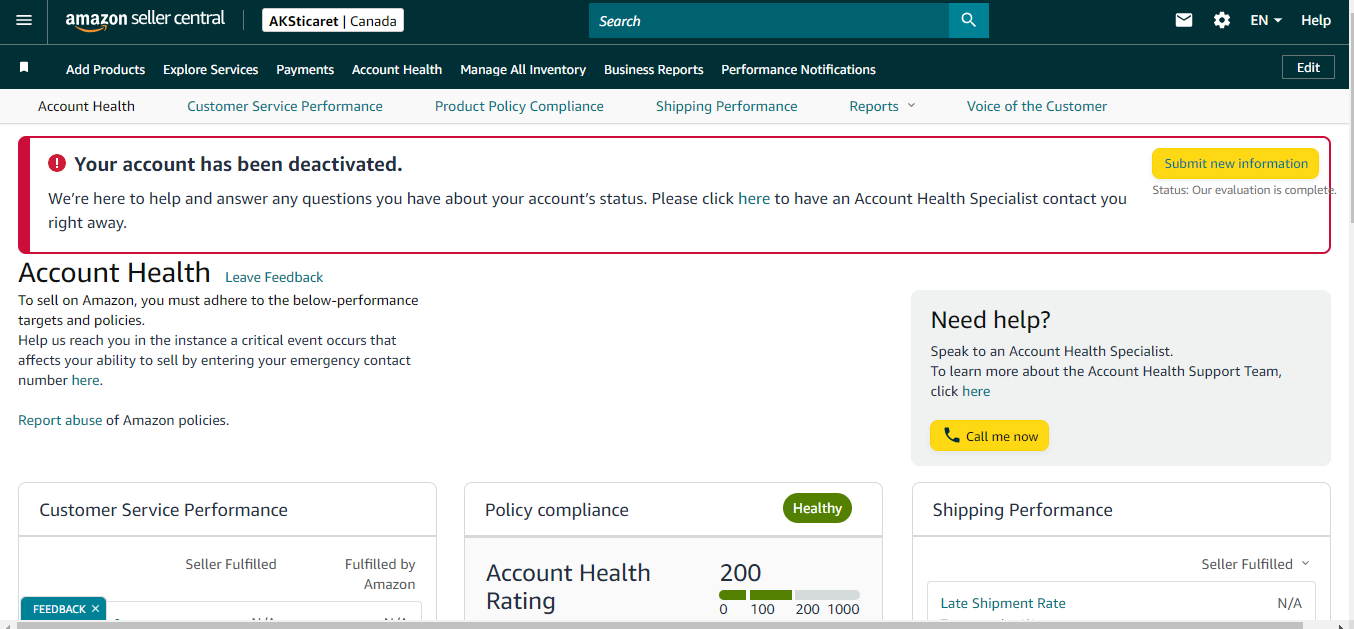This screenshot has width=1354, height=629.
Task: Open the Help link
Action: coord(1316,20)
